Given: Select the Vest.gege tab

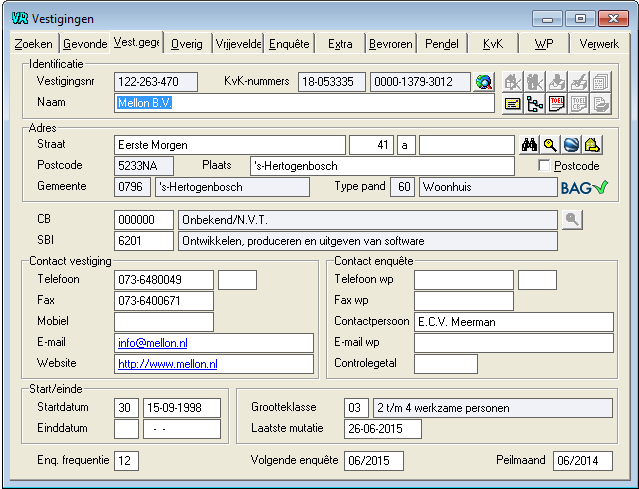Looking at the screenshot, I should tap(136, 42).
